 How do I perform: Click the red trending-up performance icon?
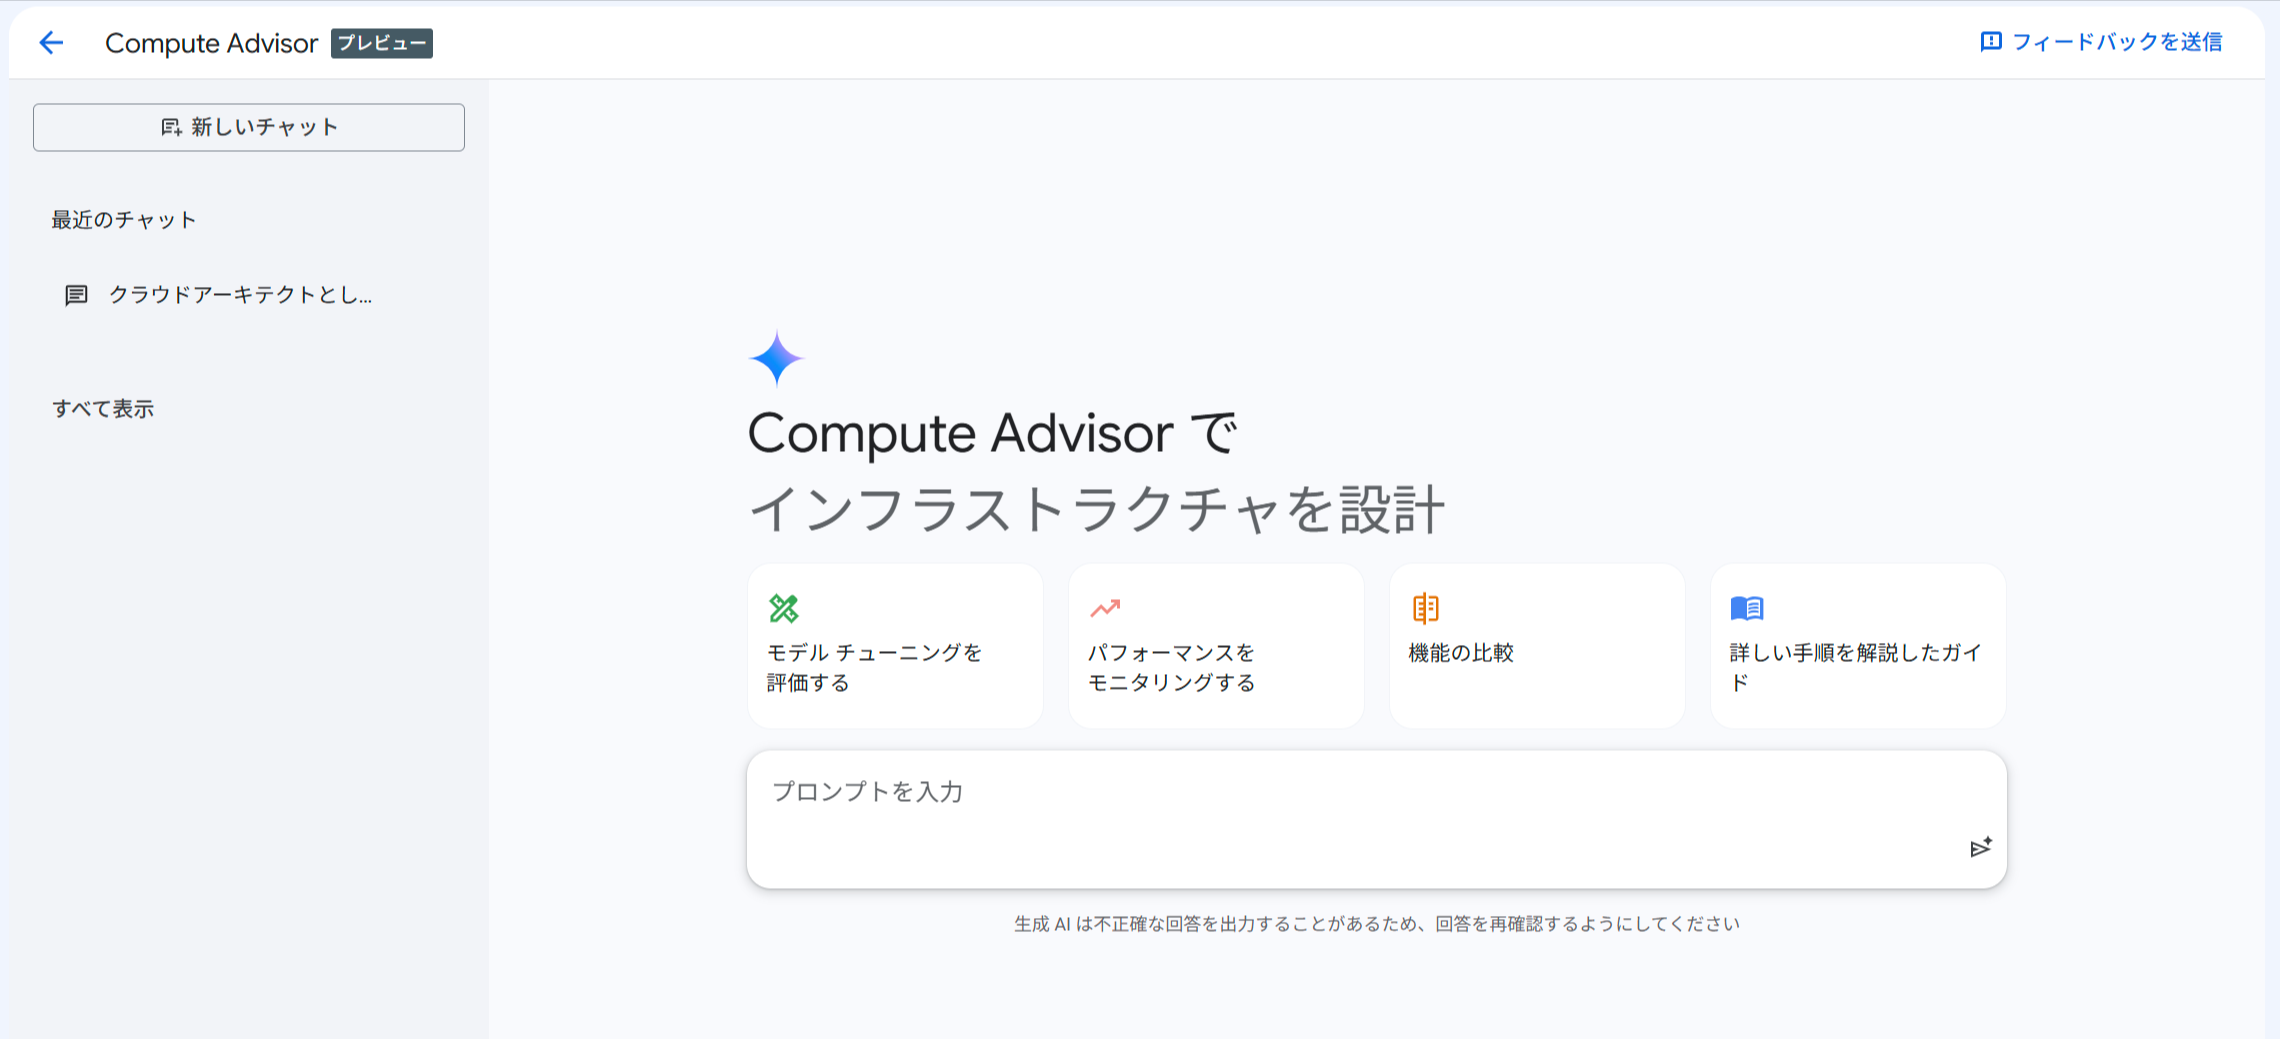1105,608
